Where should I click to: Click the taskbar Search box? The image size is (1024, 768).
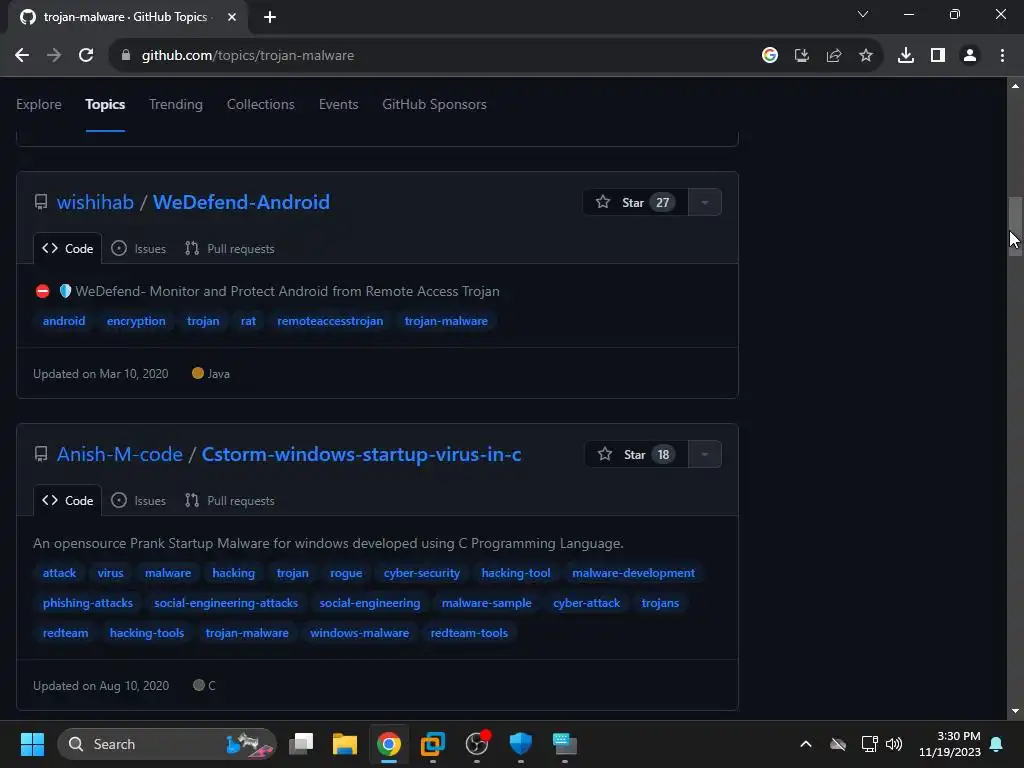pyautogui.click(x=167, y=744)
